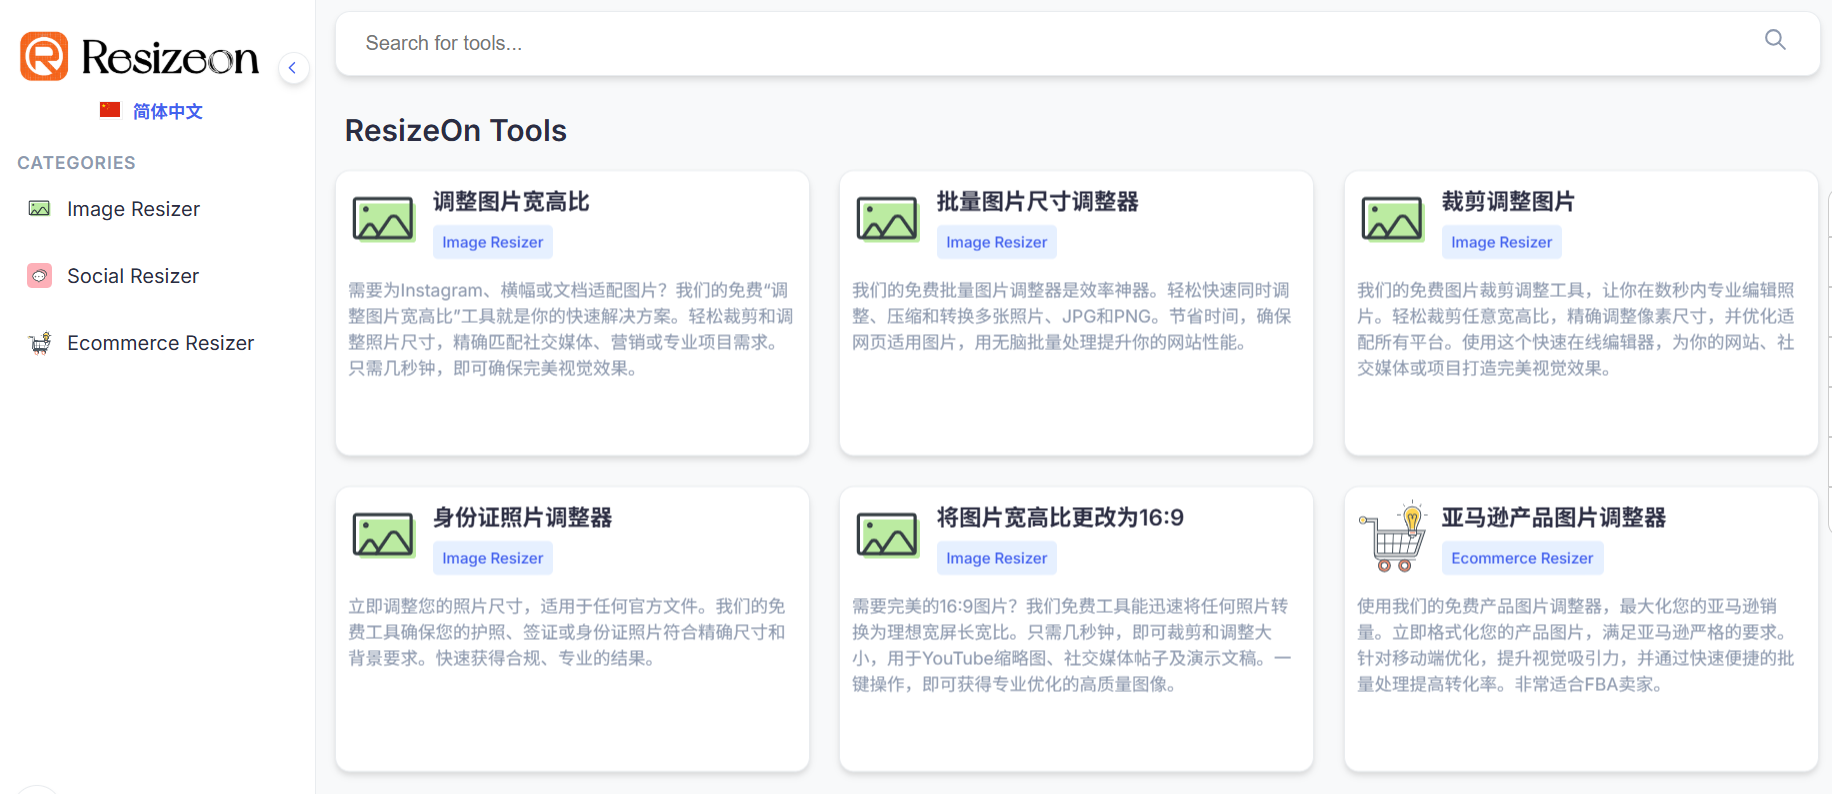Click the ResizeOn Tools heading

(456, 131)
